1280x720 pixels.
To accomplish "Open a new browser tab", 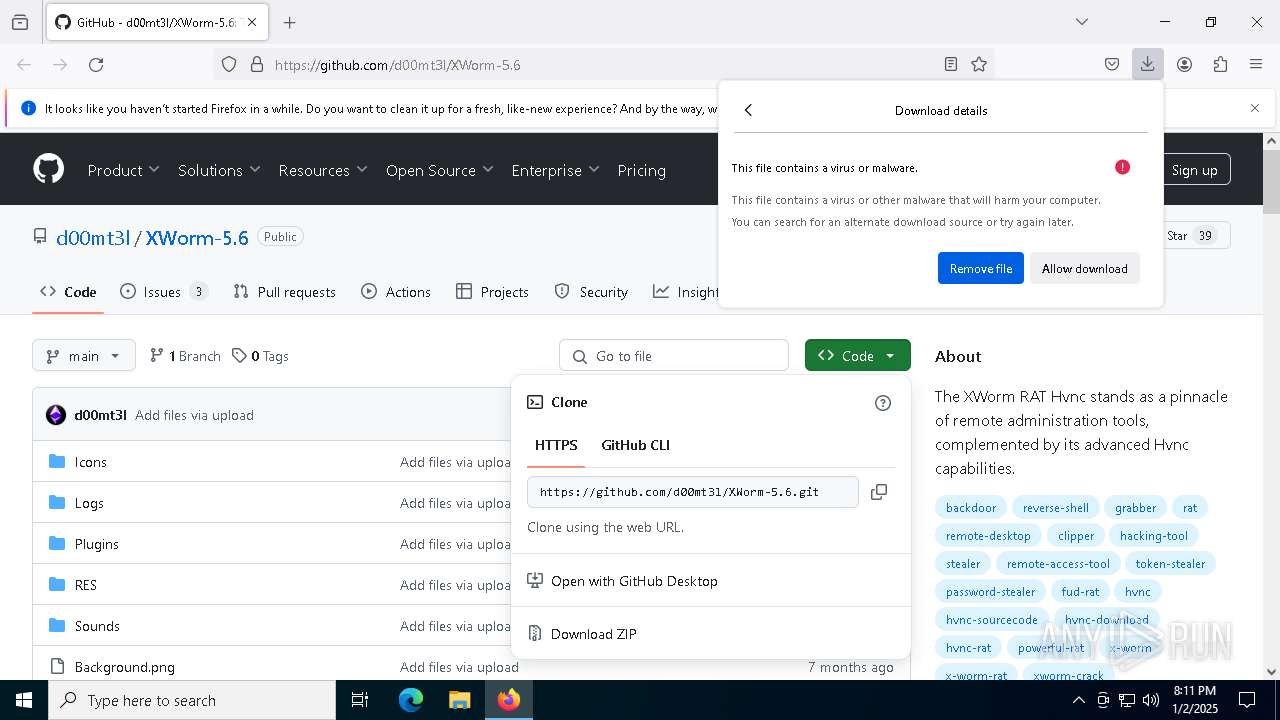I will click(x=289, y=22).
